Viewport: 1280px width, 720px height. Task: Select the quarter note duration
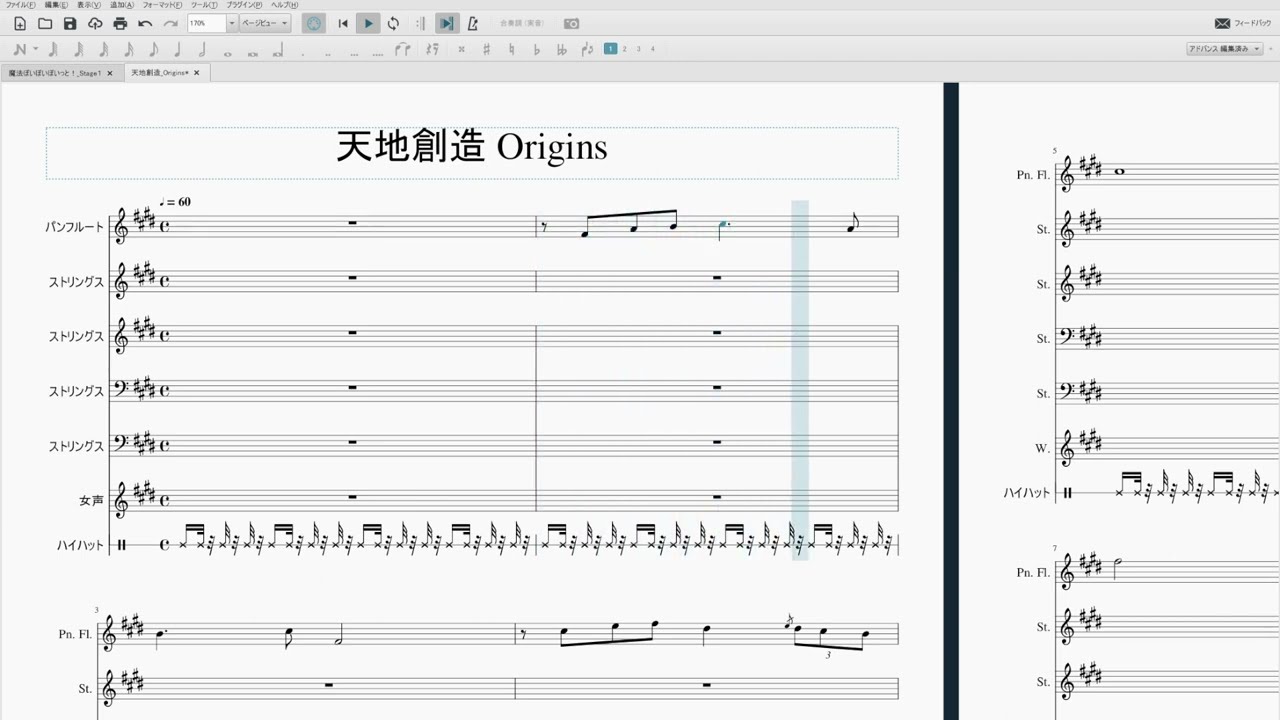point(178,49)
